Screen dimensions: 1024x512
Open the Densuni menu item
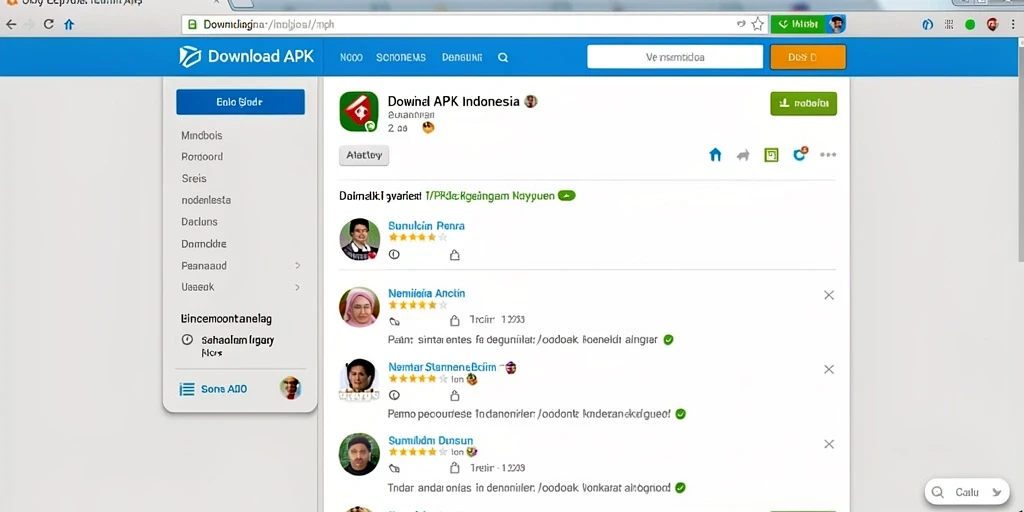click(x=462, y=57)
